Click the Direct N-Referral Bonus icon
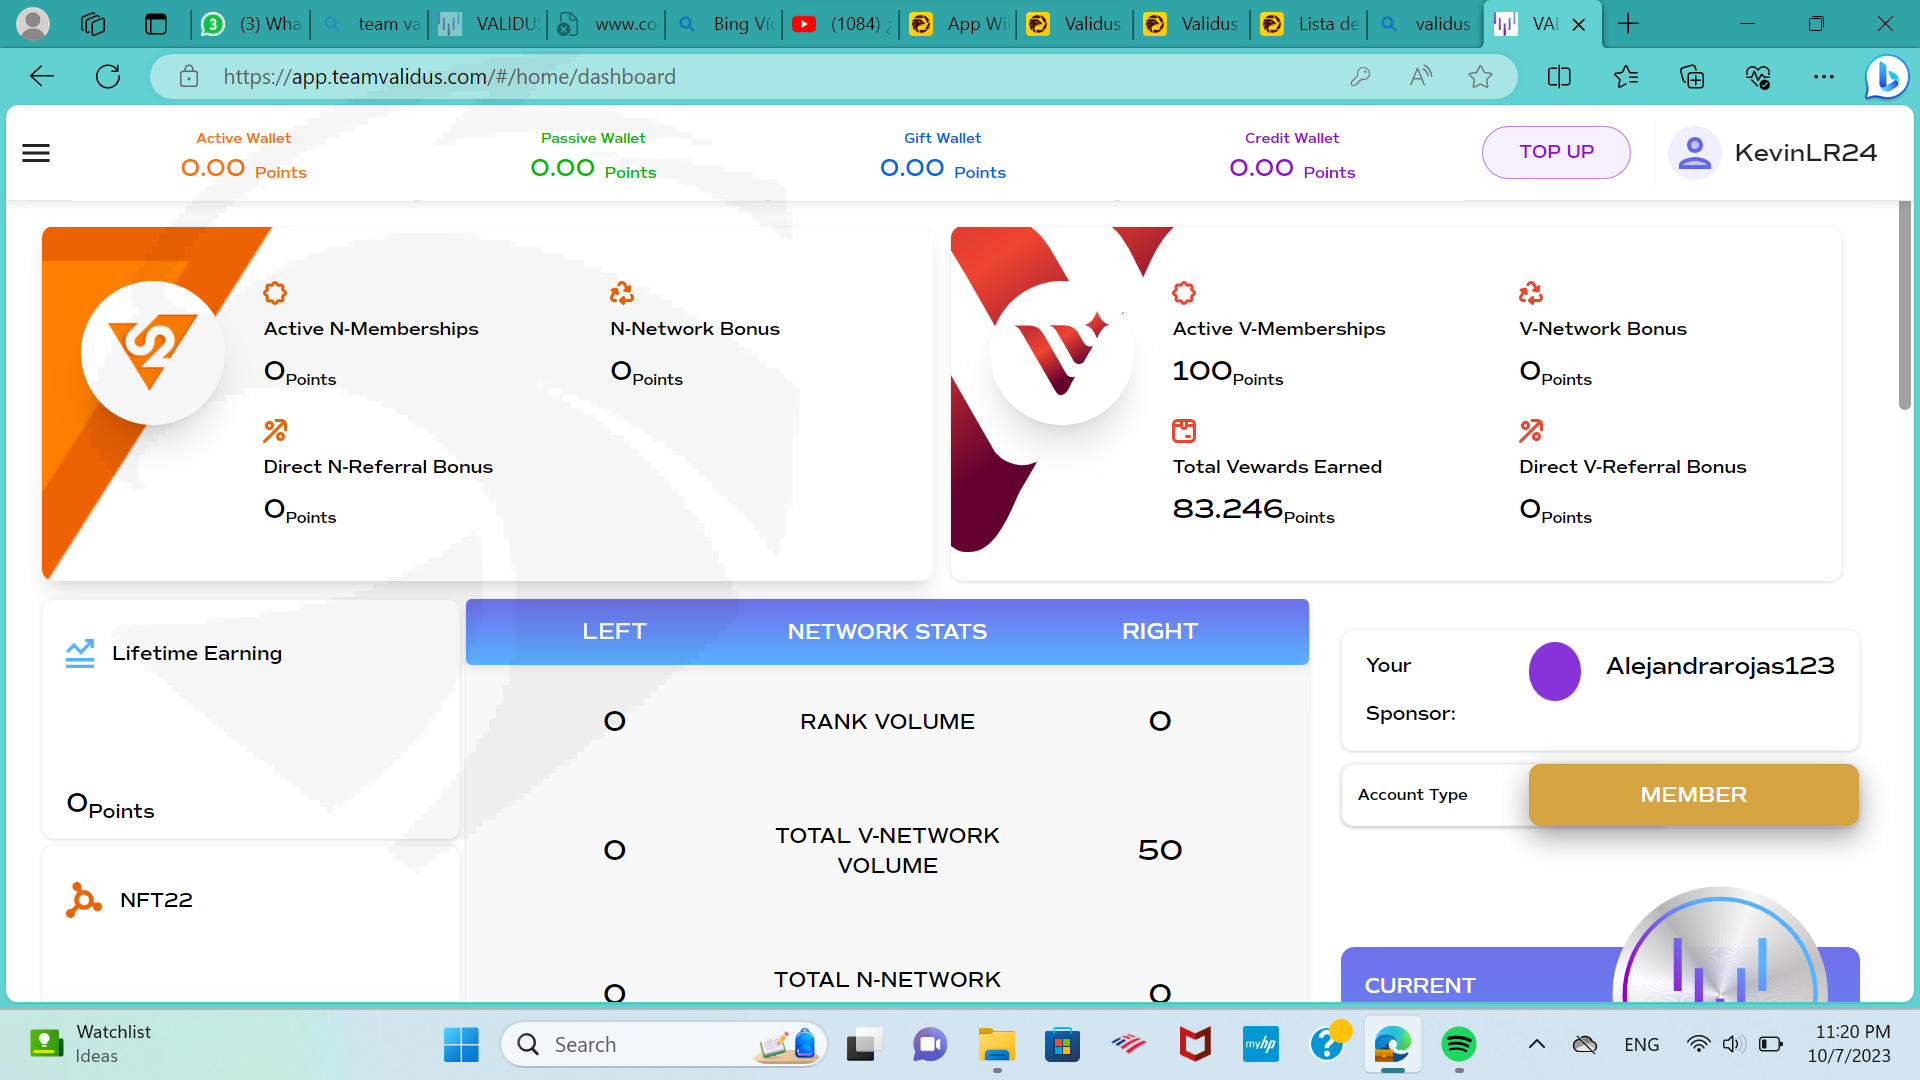Image resolution: width=1920 pixels, height=1080 pixels. [x=275, y=431]
